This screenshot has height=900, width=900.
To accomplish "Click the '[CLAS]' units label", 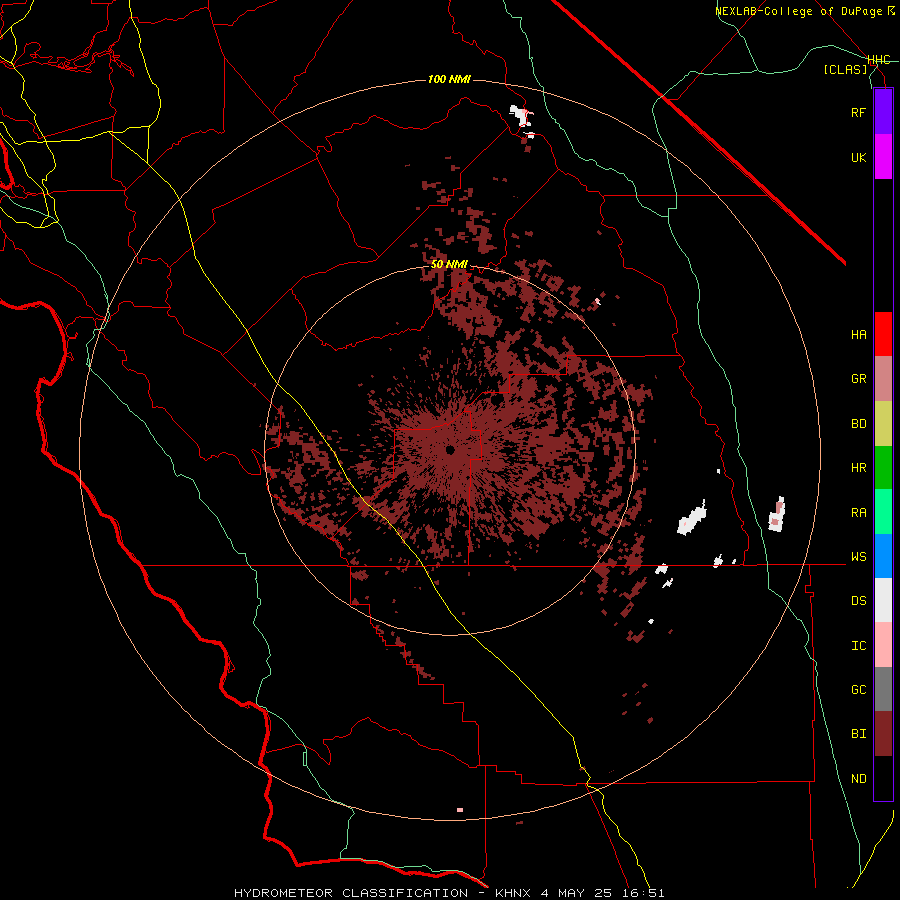I will click(845, 69).
